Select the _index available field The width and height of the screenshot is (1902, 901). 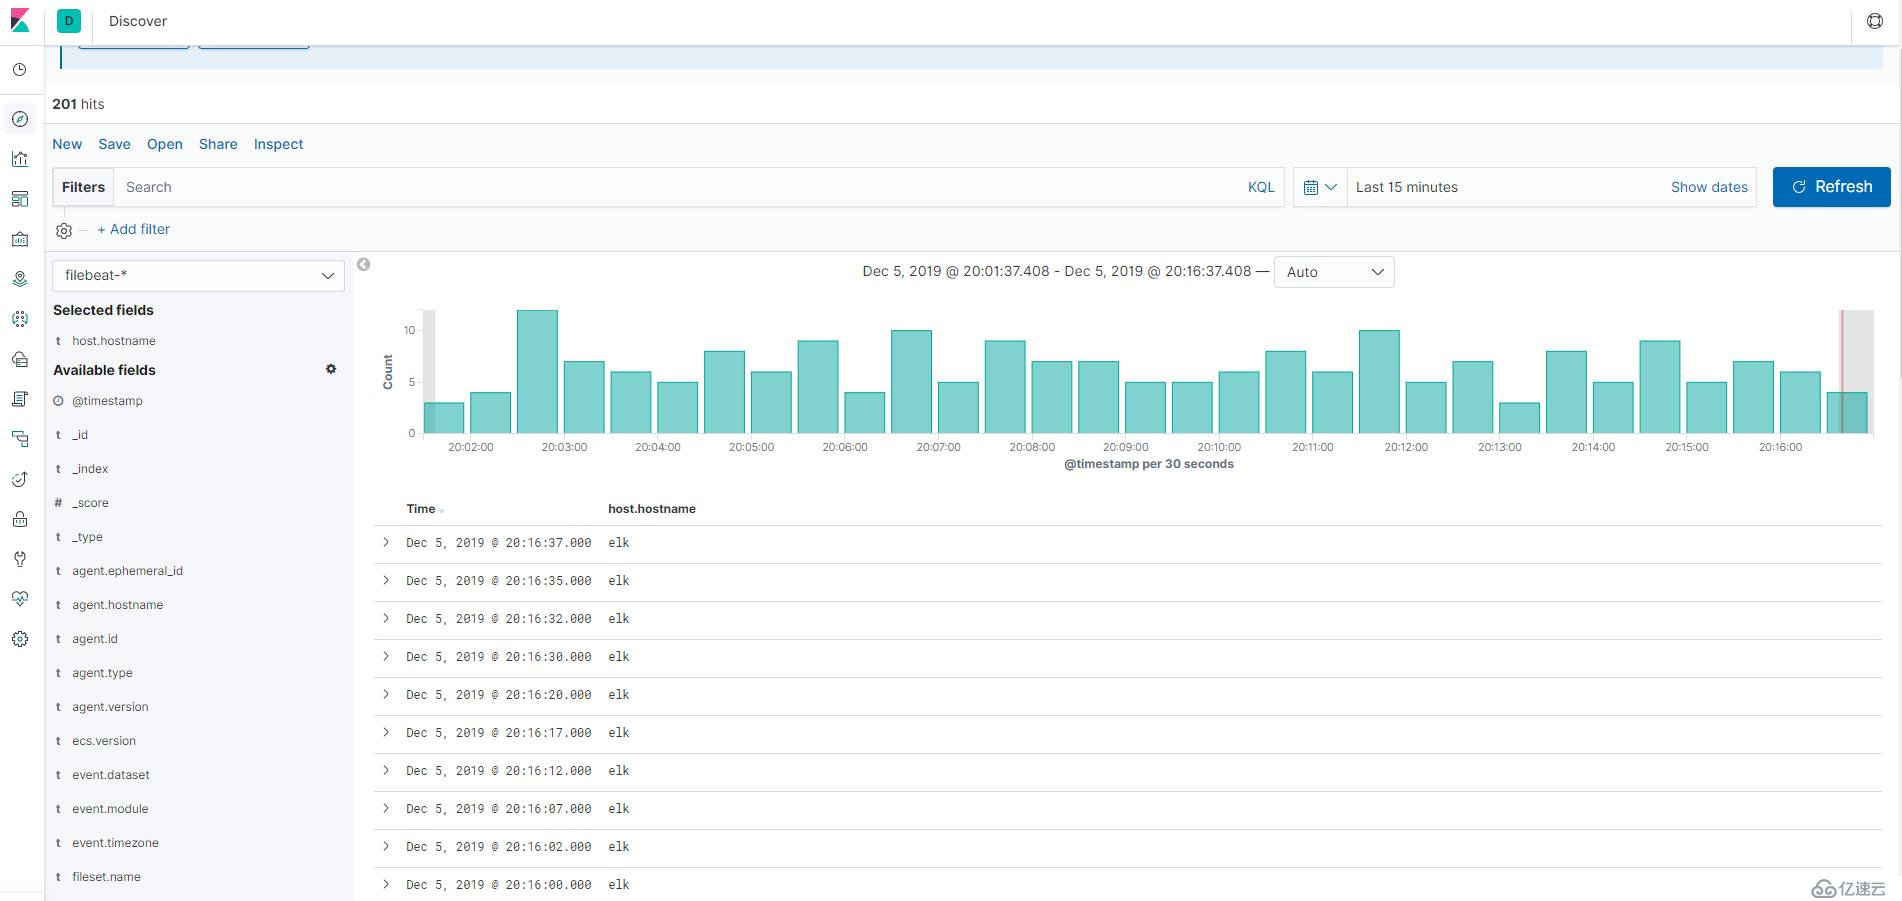click(90, 469)
